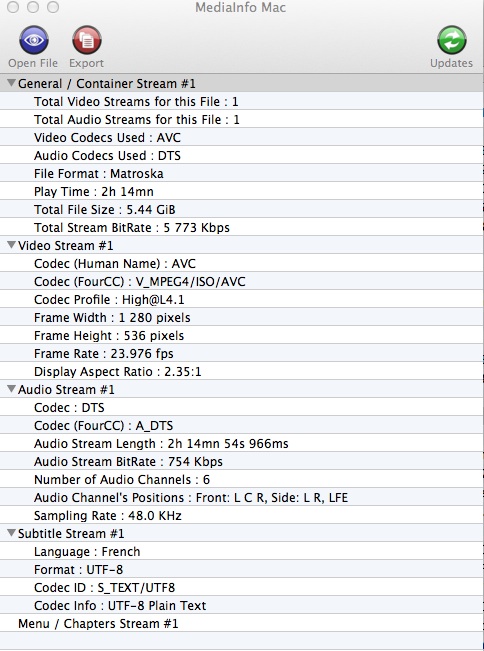The height and width of the screenshot is (651, 484).
Task: Select the Number of Audio Channels row
Action: 242,480
